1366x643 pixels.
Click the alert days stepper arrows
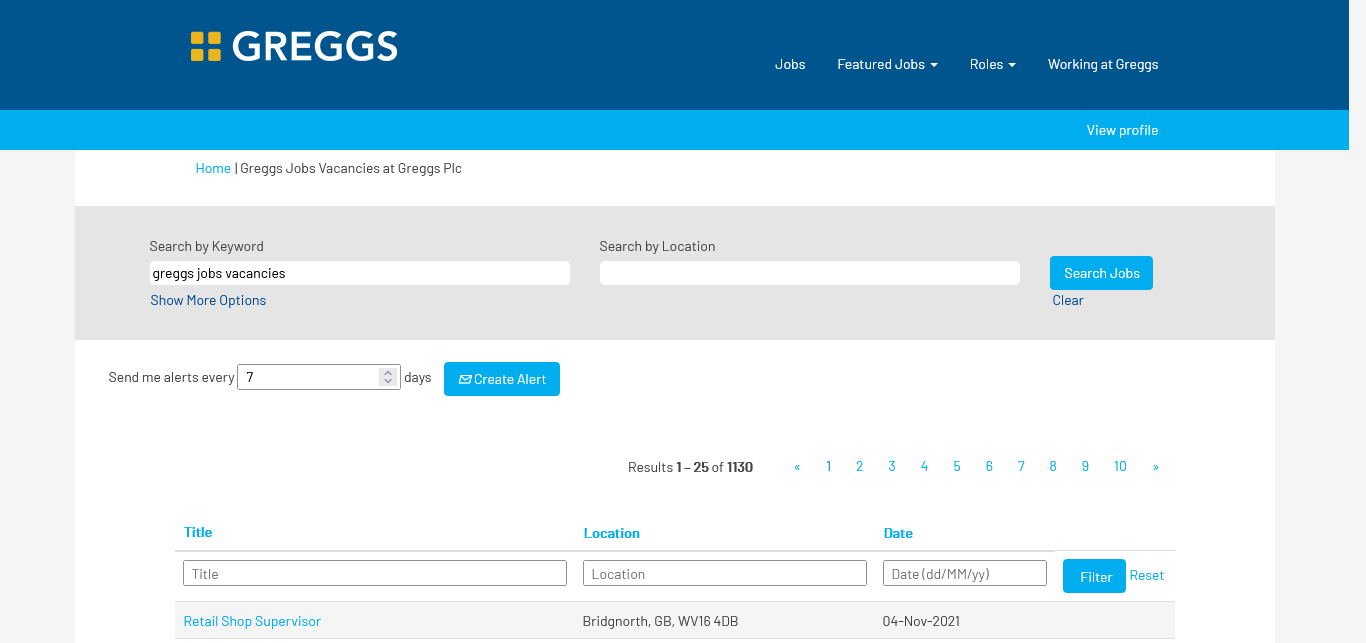pos(388,377)
